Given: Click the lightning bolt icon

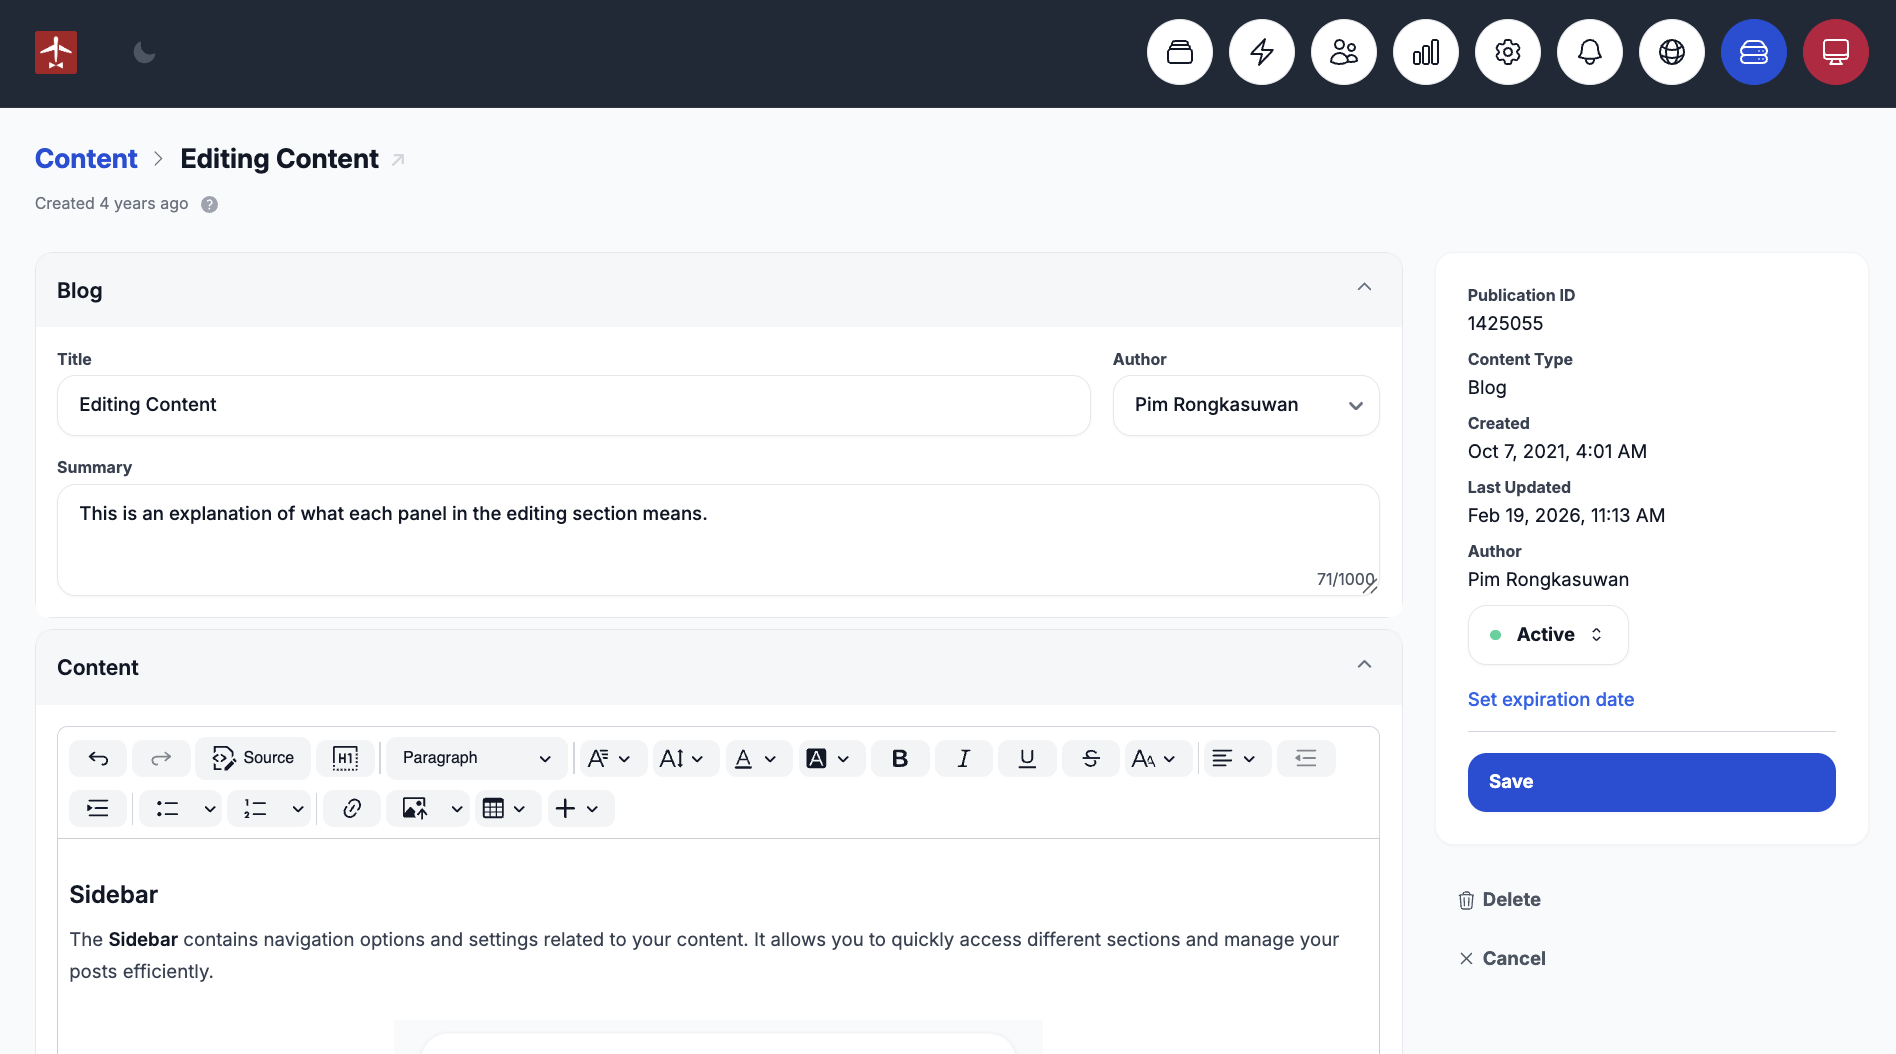Looking at the screenshot, I should 1261,53.
